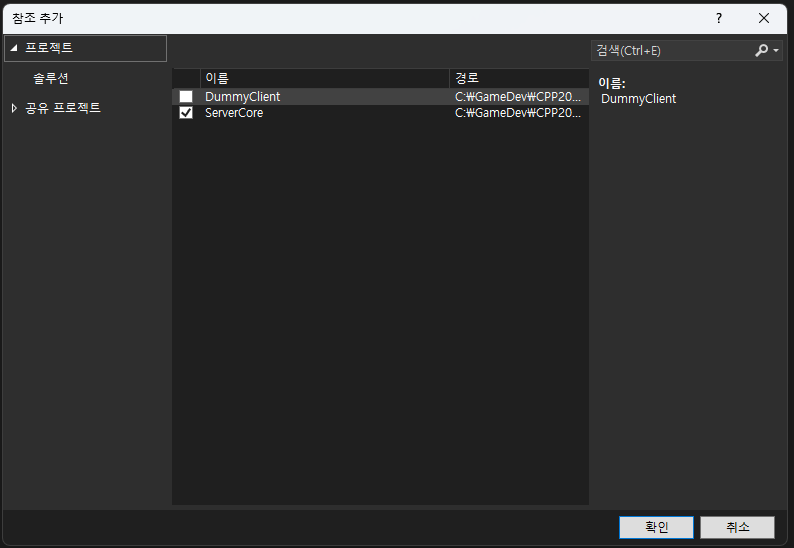Click the DummyClient name in details pane

pyautogui.click(x=639, y=99)
